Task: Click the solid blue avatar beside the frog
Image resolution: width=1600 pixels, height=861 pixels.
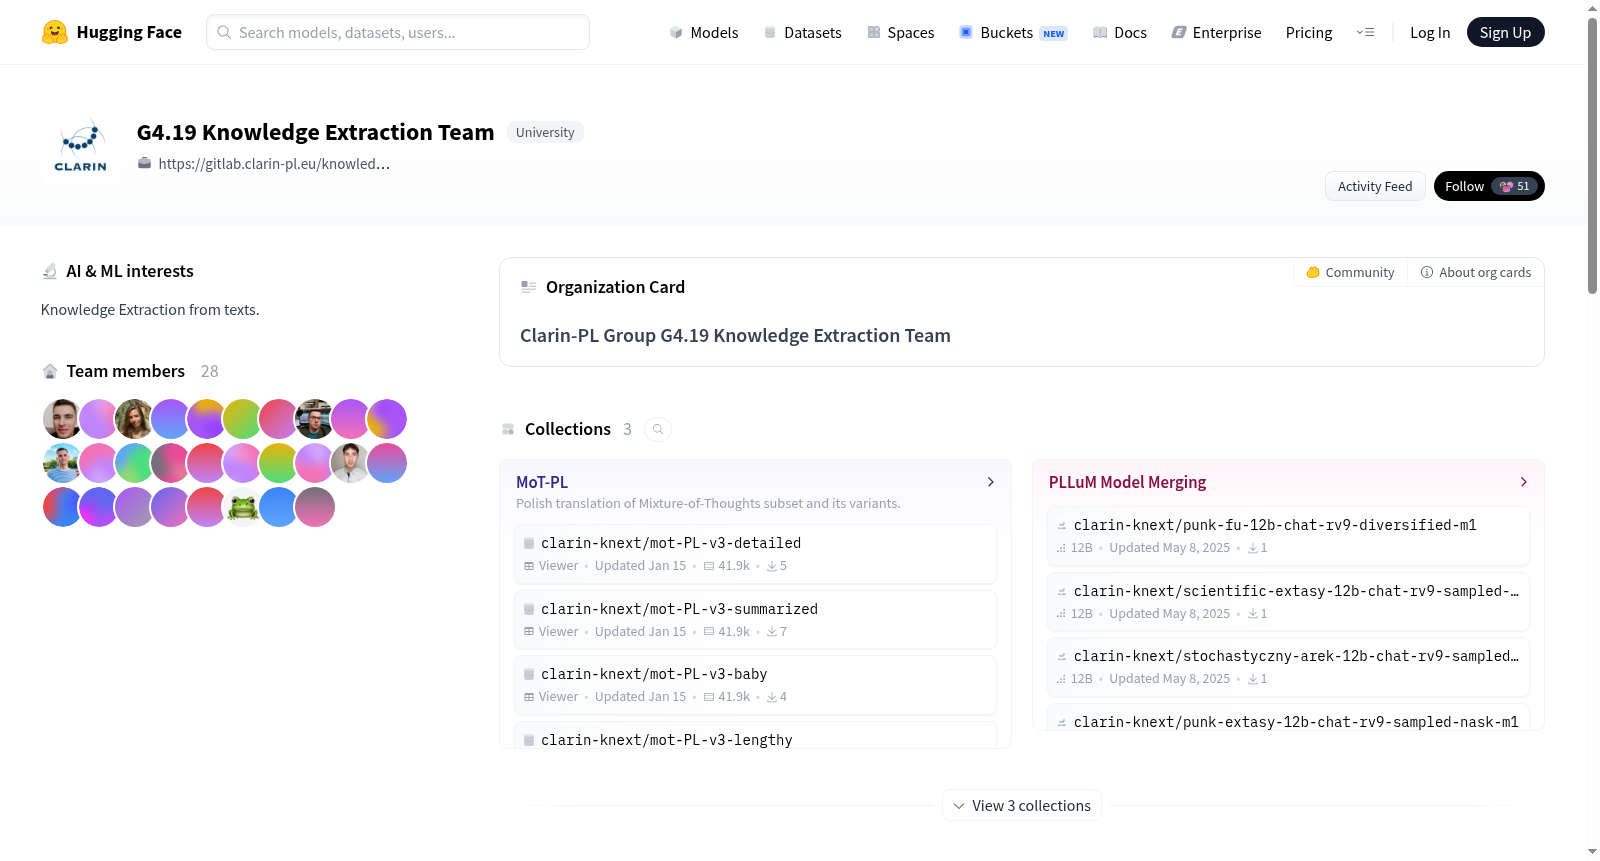Action: [278, 507]
